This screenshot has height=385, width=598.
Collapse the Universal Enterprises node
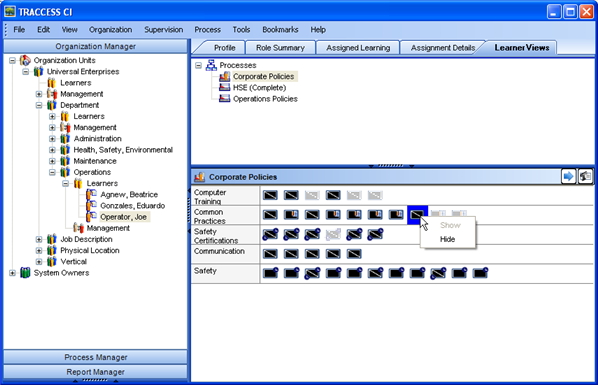pyautogui.click(x=26, y=71)
